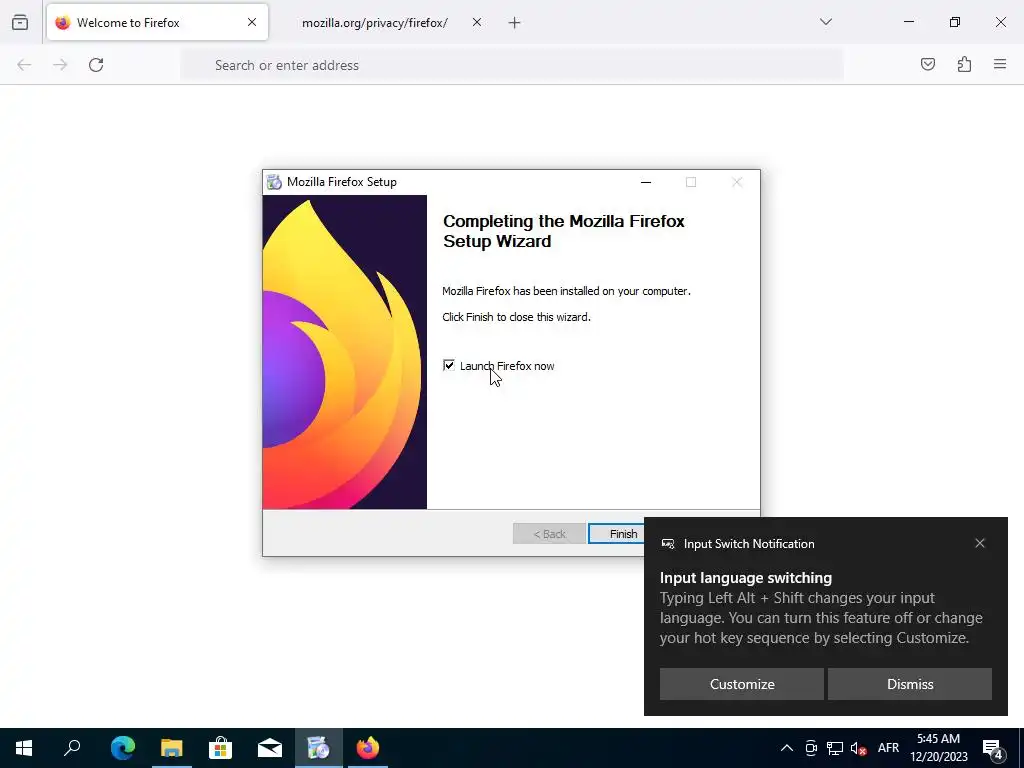Select Firefox browser icon in taskbar

pyautogui.click(x=368, y=748)
